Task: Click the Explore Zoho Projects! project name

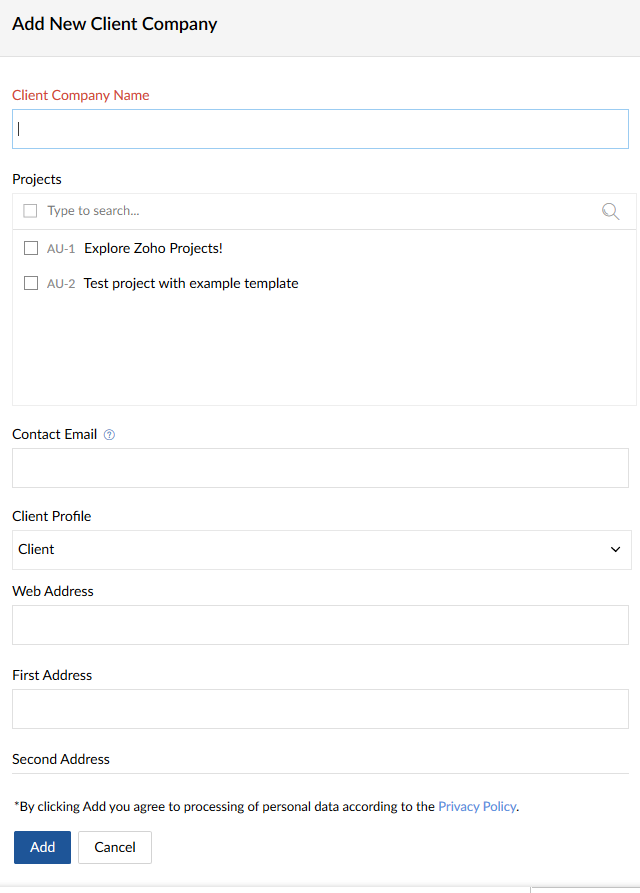Action: click(153, 248)
